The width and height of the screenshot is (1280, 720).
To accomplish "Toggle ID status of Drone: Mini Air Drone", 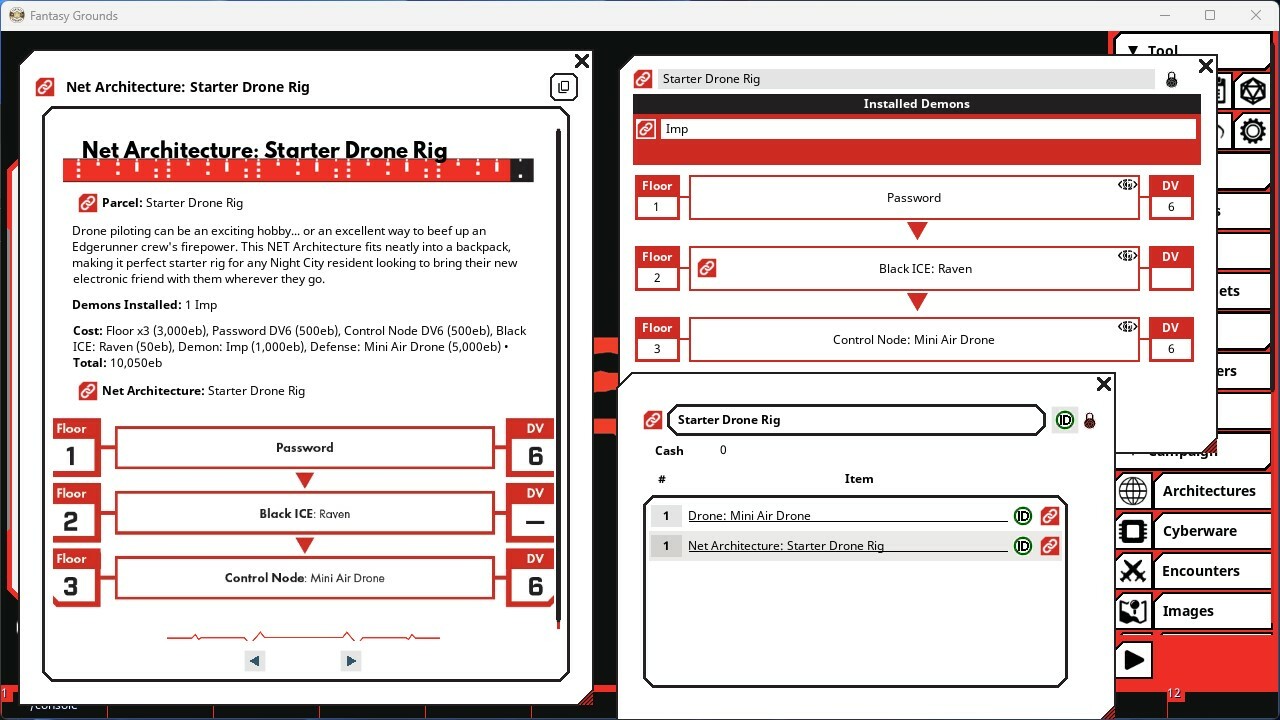I will click(x=1022, y=516).
